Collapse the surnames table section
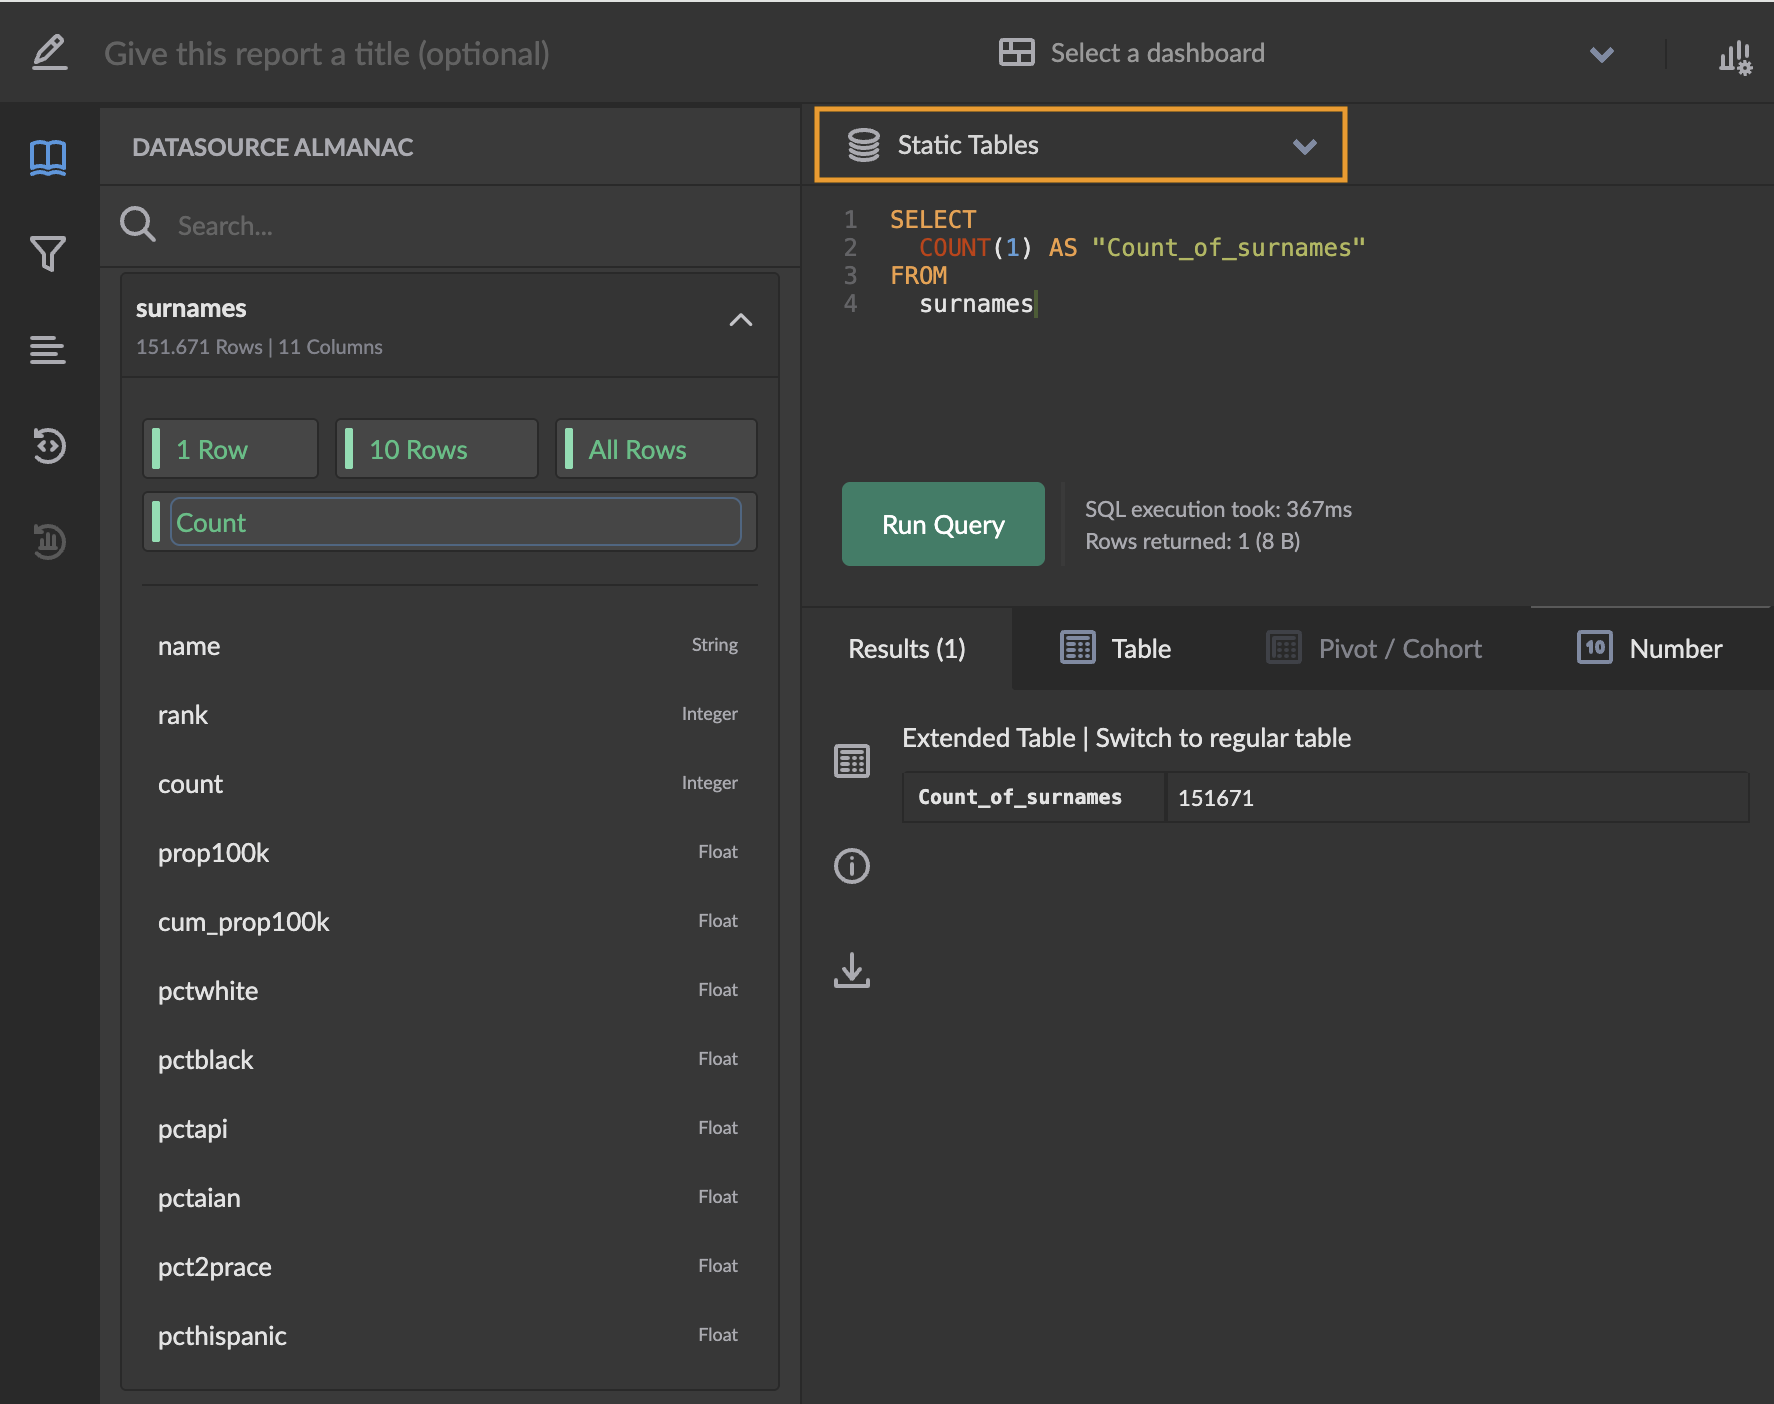The image size is (1774, 1404). (740, 320)
